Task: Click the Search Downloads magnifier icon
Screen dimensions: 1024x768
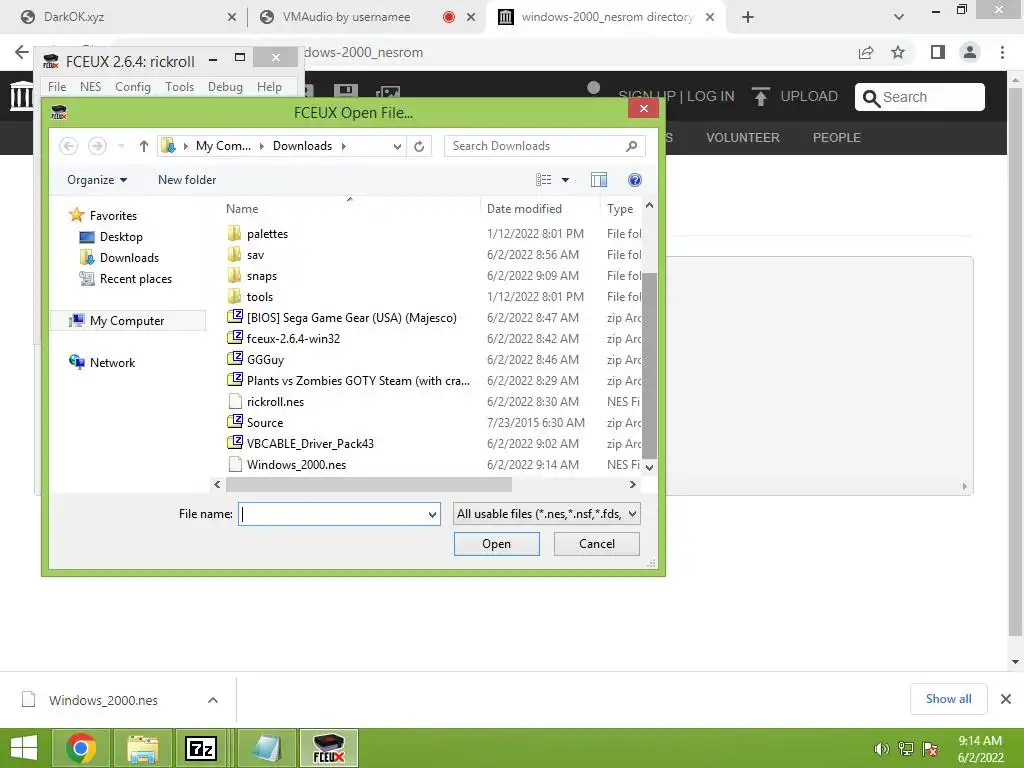Action: tap(632, 146)
